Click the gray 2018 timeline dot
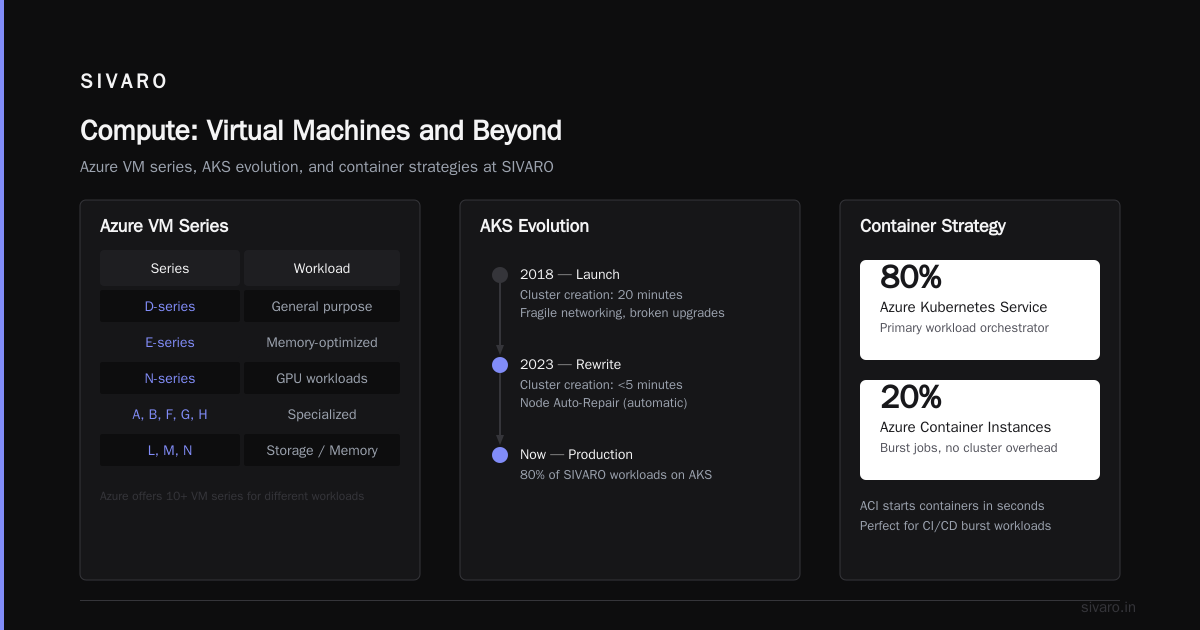The image size is (1200, 630). coord(500,275)
